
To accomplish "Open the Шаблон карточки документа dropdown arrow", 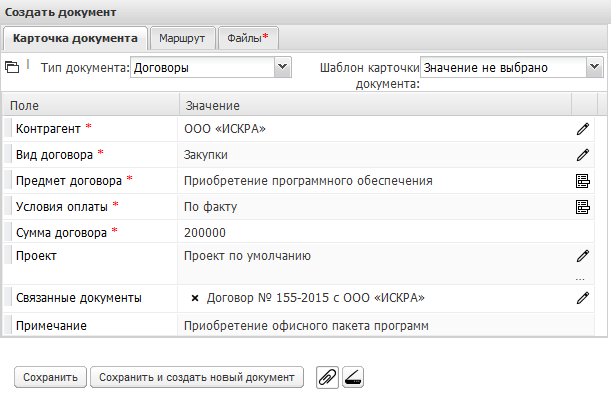I will pyautogui.click(x=594, y=67).
